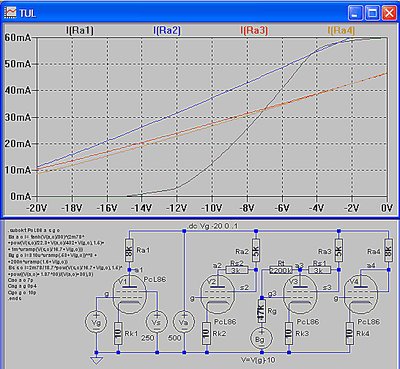Image resolution: width=400 pixels, height=369 pixels.
Task: Select the cathode resistor Rk1
Action: tap(118, 333)
